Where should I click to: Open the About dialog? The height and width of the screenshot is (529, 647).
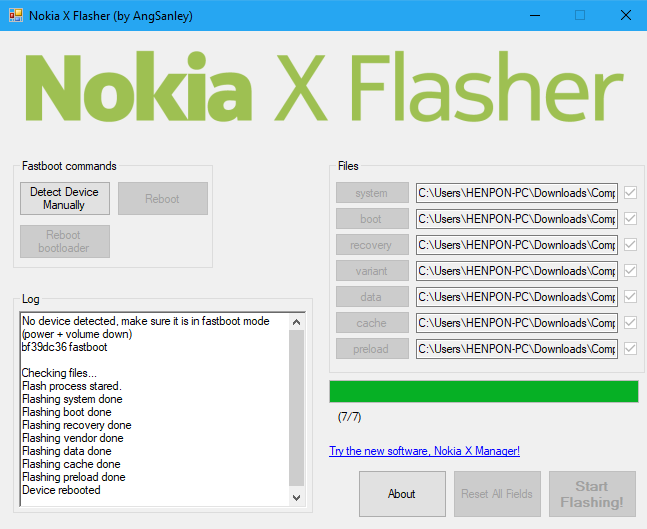(402, 494)
